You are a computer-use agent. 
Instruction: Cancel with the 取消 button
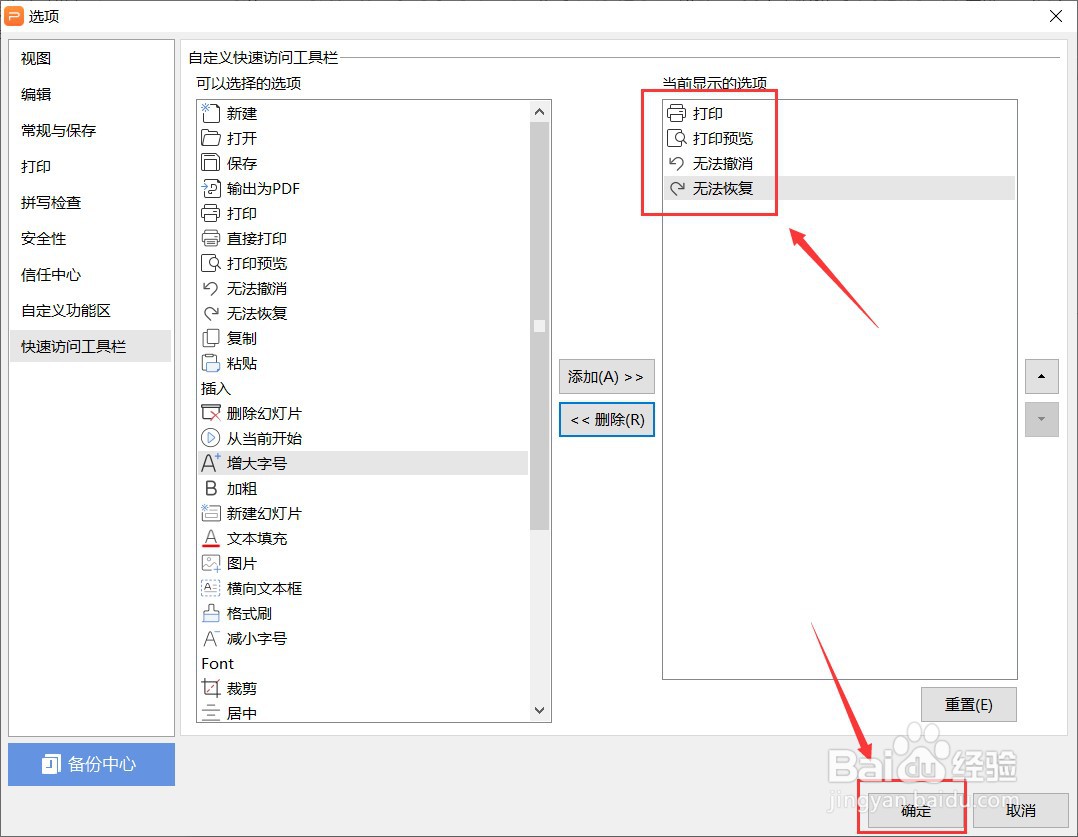1020,810
